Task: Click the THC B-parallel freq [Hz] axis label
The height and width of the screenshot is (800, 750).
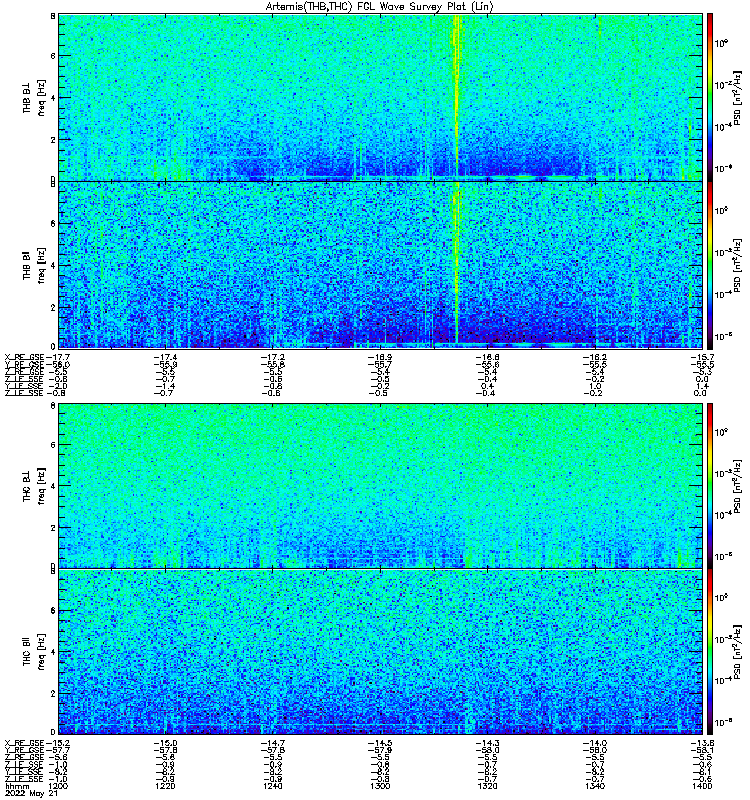Action: pos(41,652)
